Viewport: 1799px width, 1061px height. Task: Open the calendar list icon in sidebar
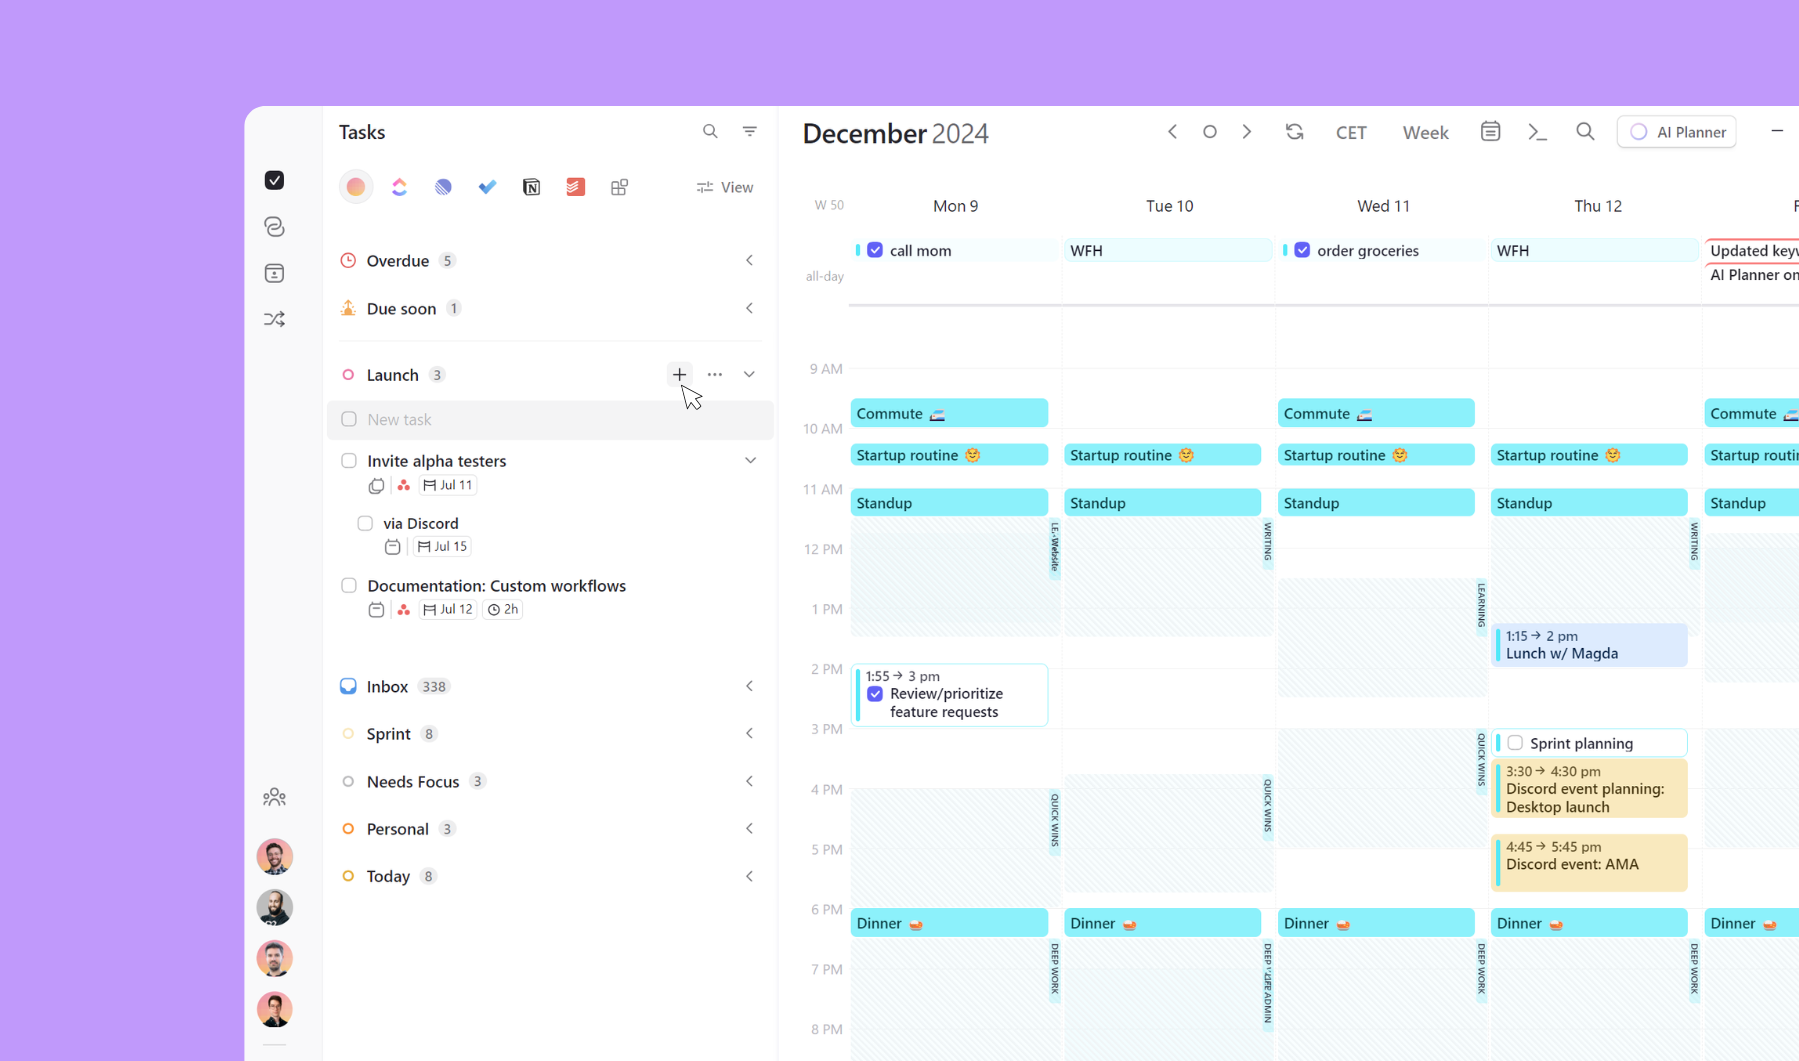click(274, 273)
